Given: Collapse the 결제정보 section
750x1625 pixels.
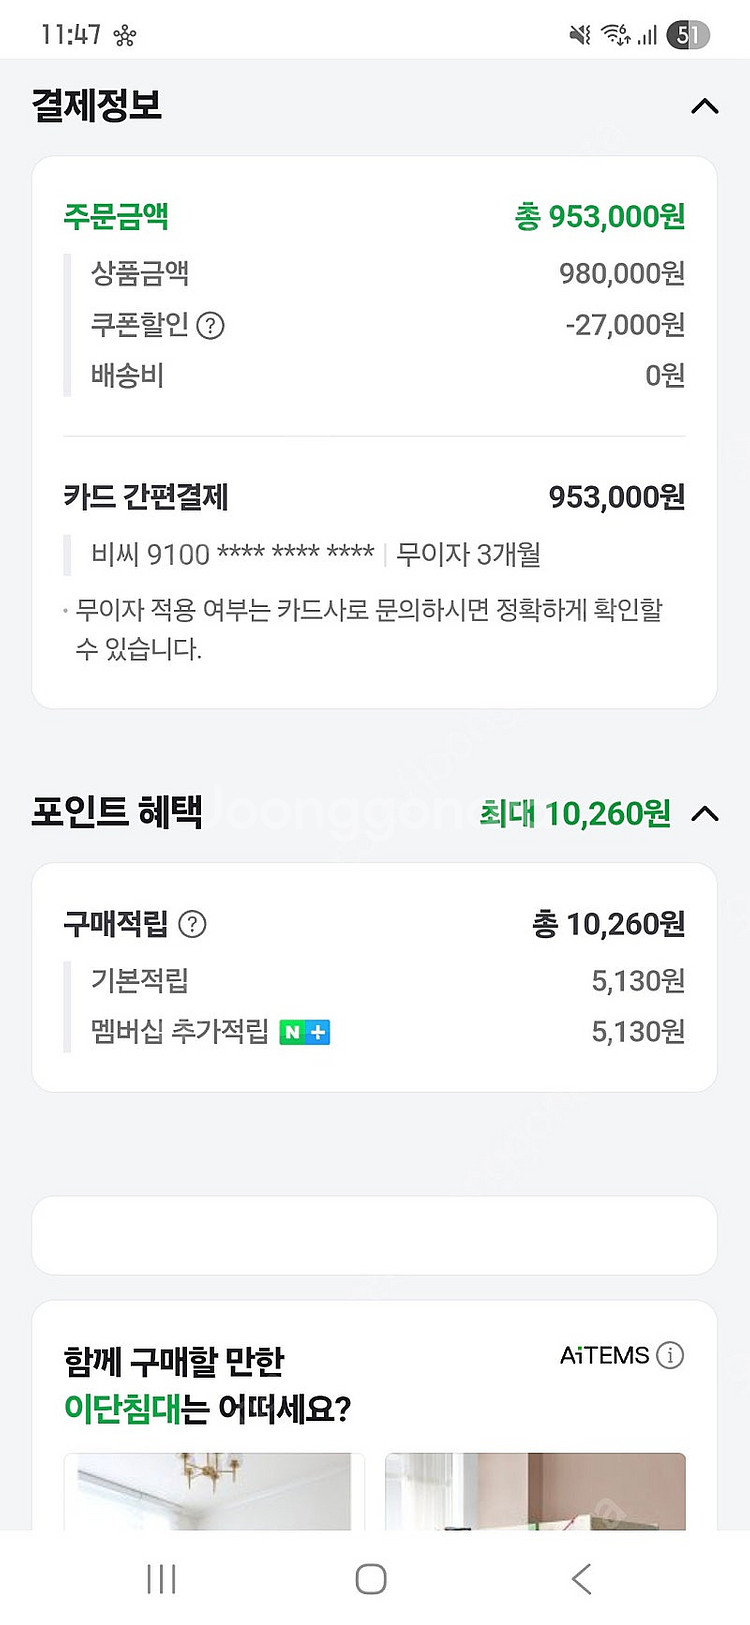Looking at the screenshot, I should pos(705,106).
